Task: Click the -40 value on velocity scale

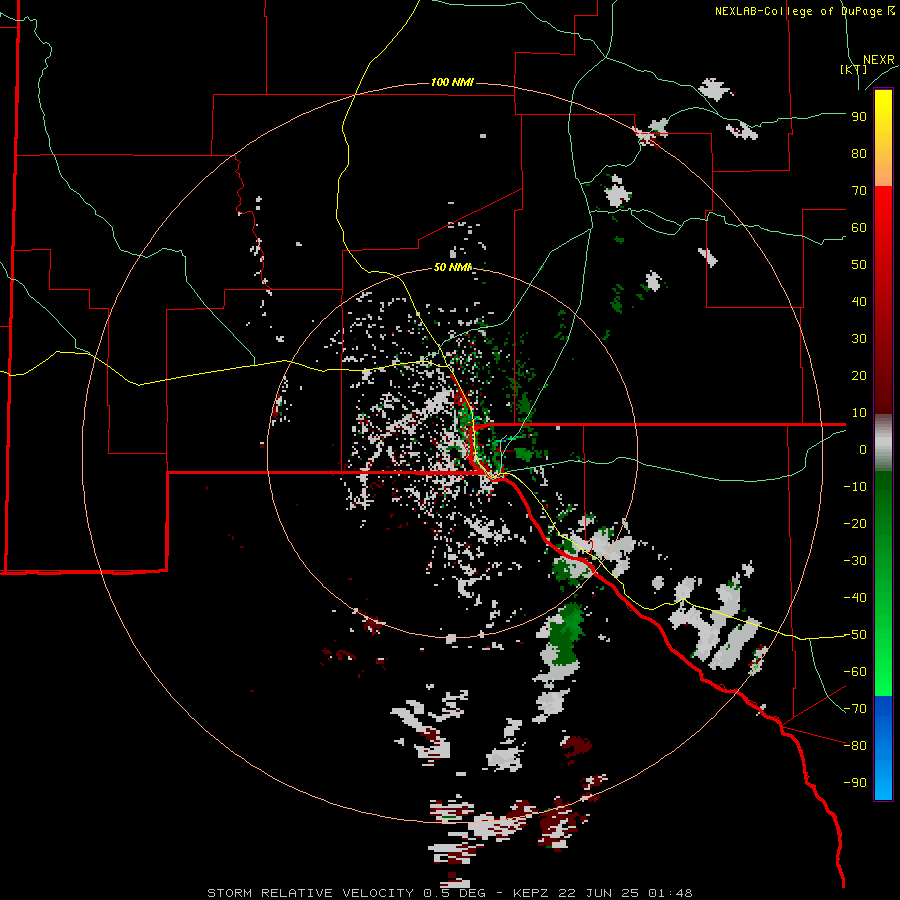Action: tap(855, 598)
